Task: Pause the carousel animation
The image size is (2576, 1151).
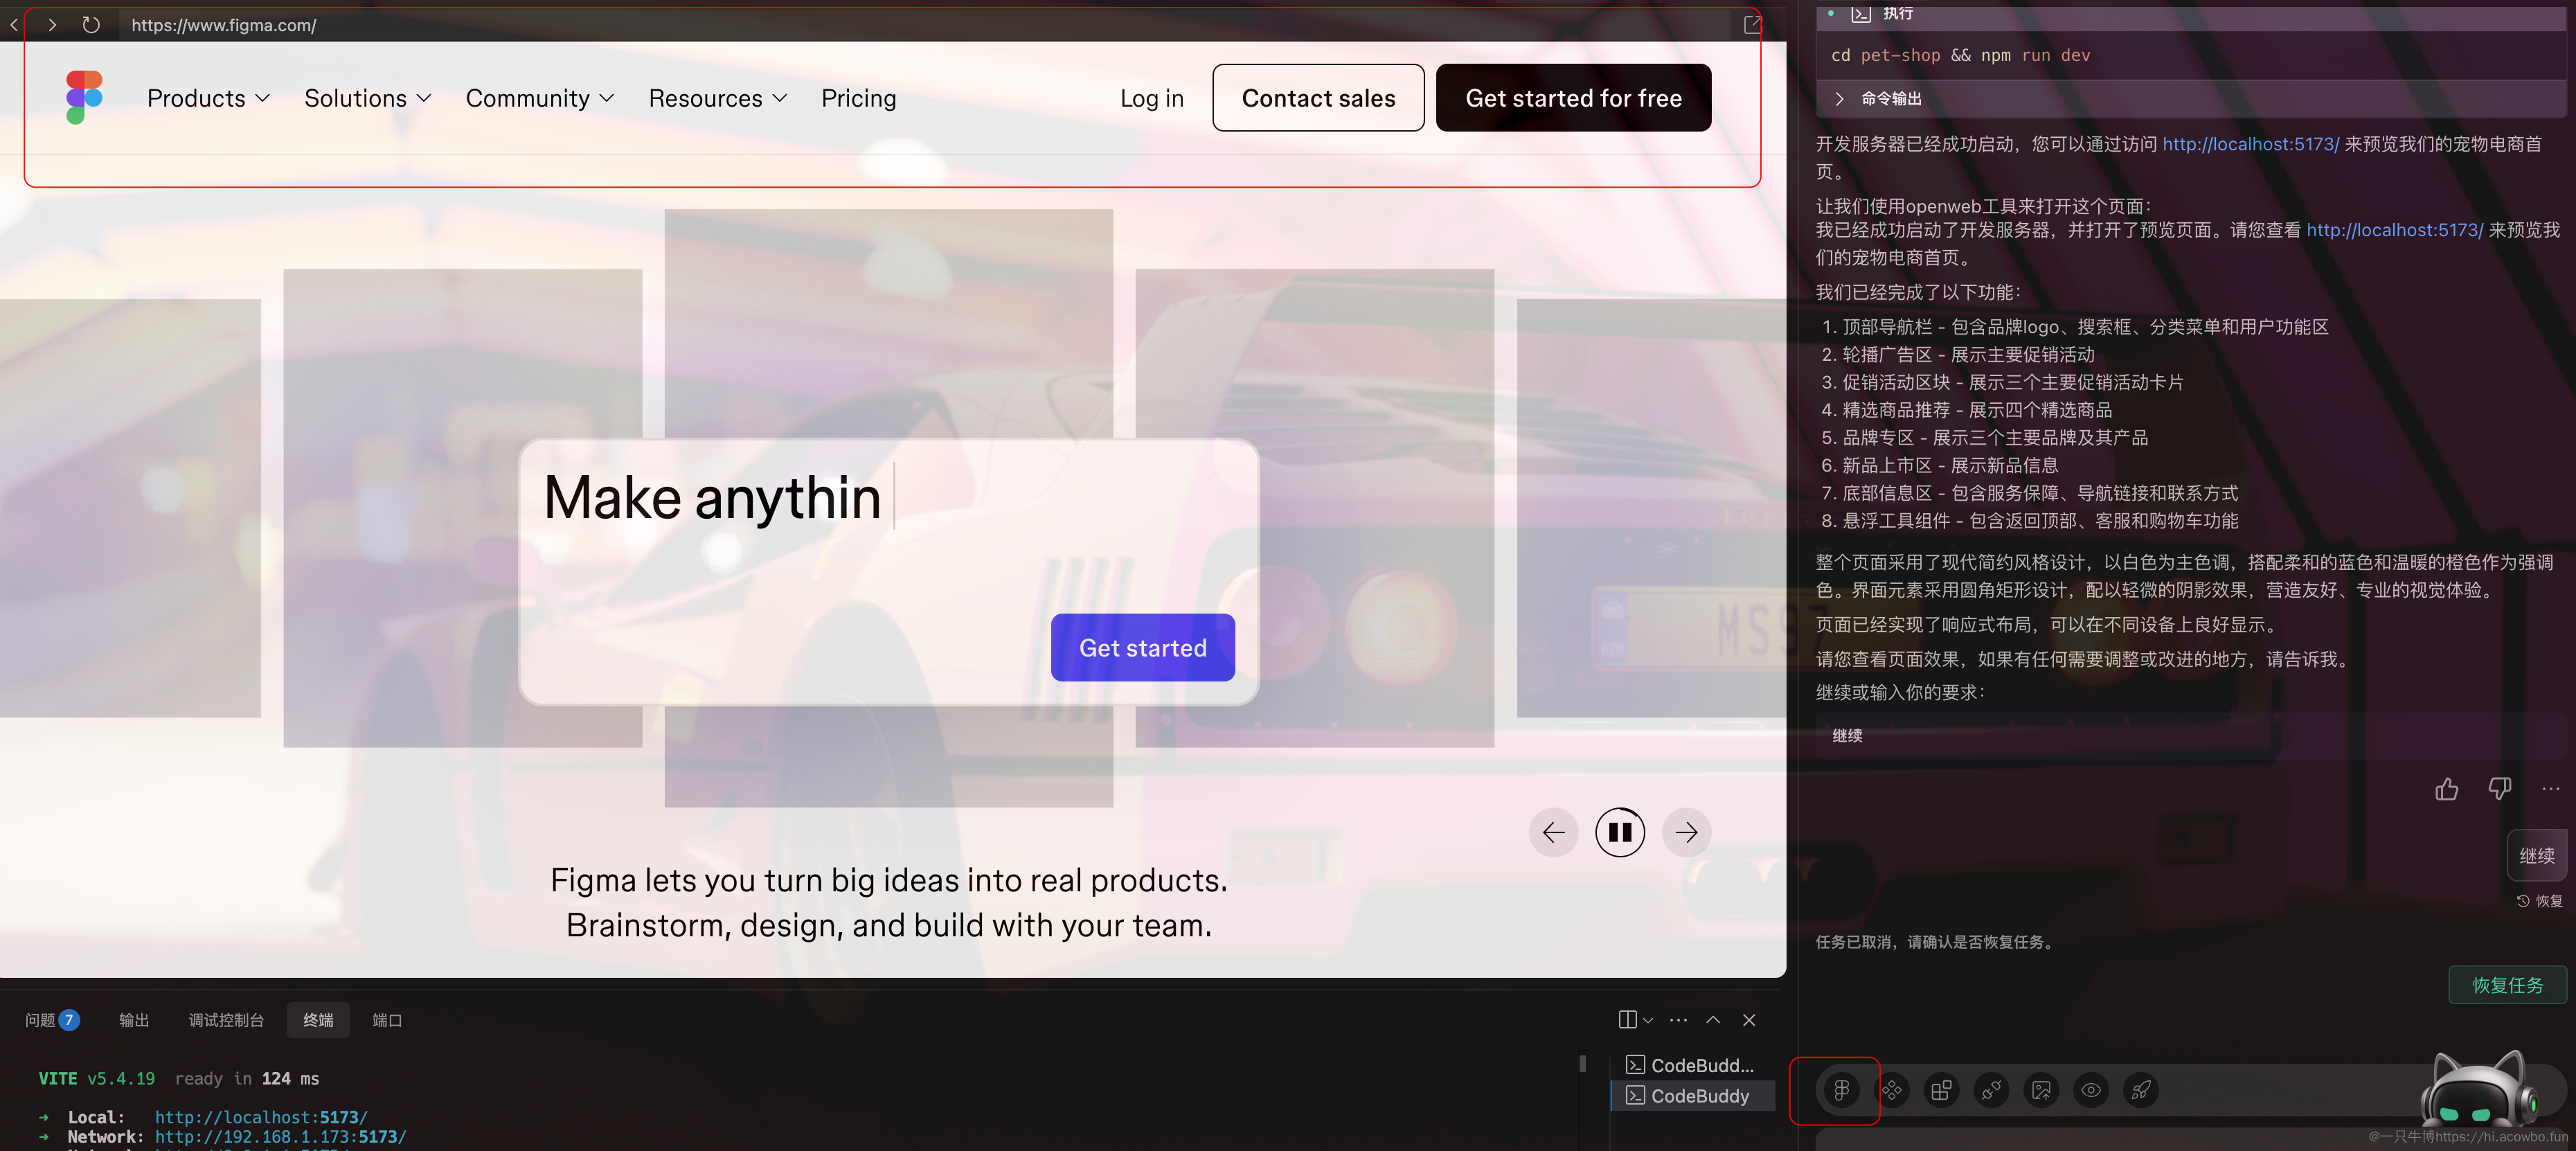Action: point(1619,832)
